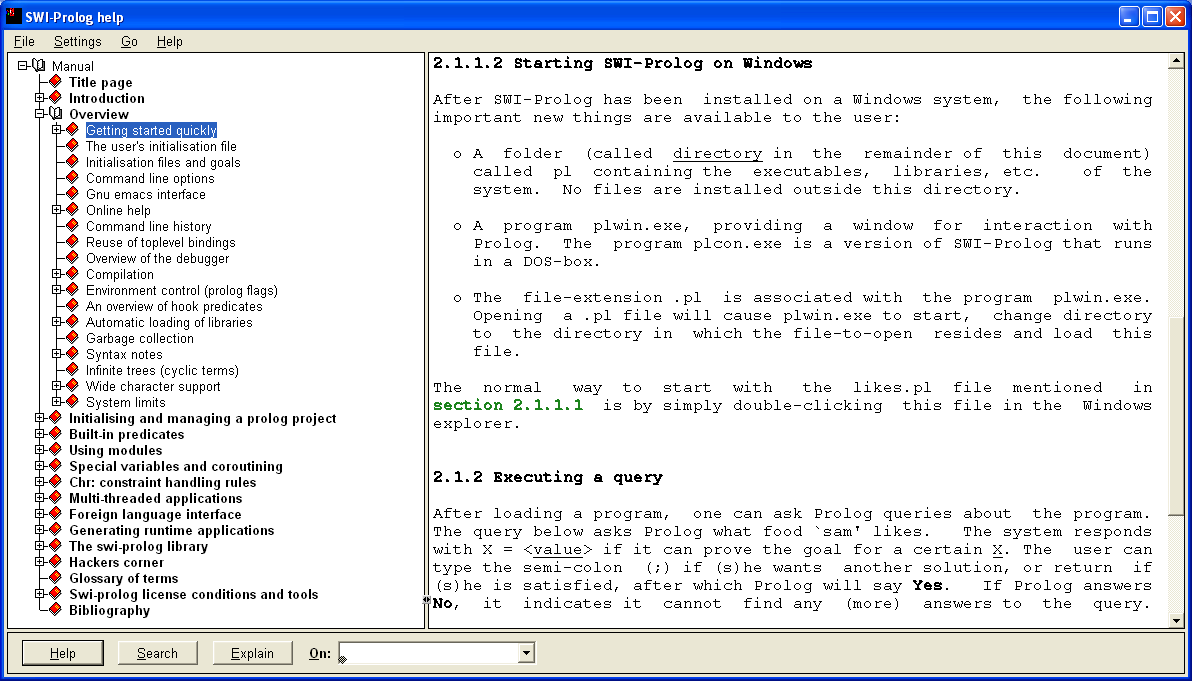Click the scroll down arrow in content pane
The height and width of the screenshot is (681, 1192).
[x=1176, y=620]
